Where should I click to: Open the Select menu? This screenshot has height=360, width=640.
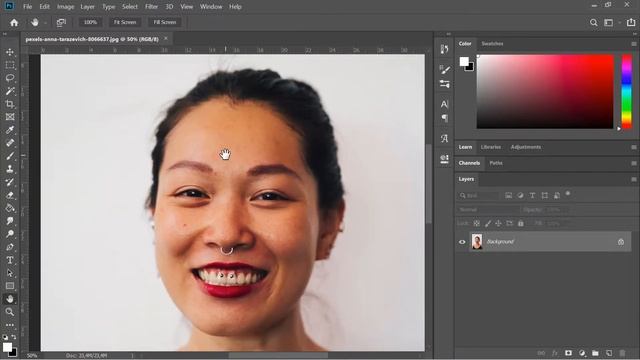[130, 7]
